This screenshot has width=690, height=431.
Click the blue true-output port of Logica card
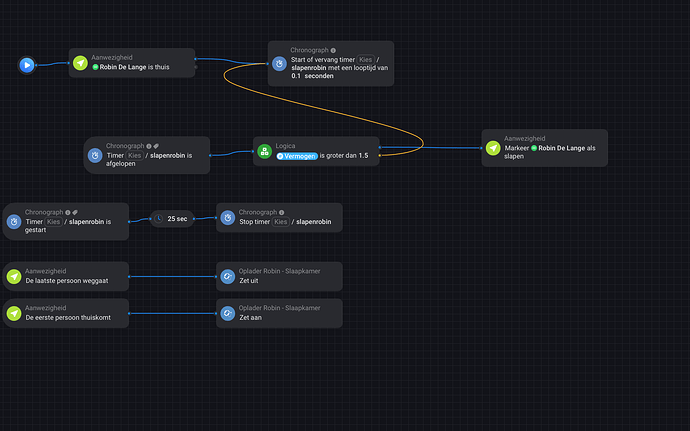point(380,147)
